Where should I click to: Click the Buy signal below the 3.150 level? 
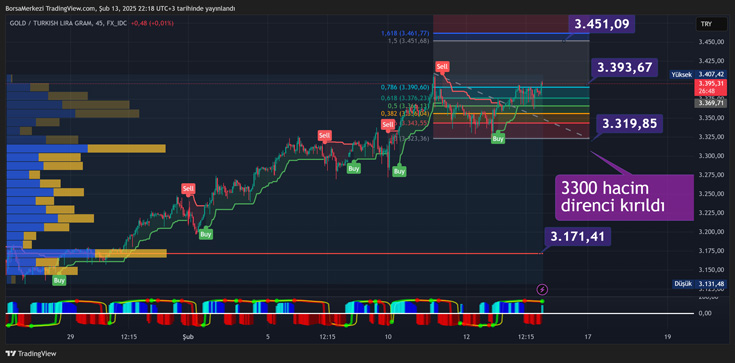click(59, 280)
